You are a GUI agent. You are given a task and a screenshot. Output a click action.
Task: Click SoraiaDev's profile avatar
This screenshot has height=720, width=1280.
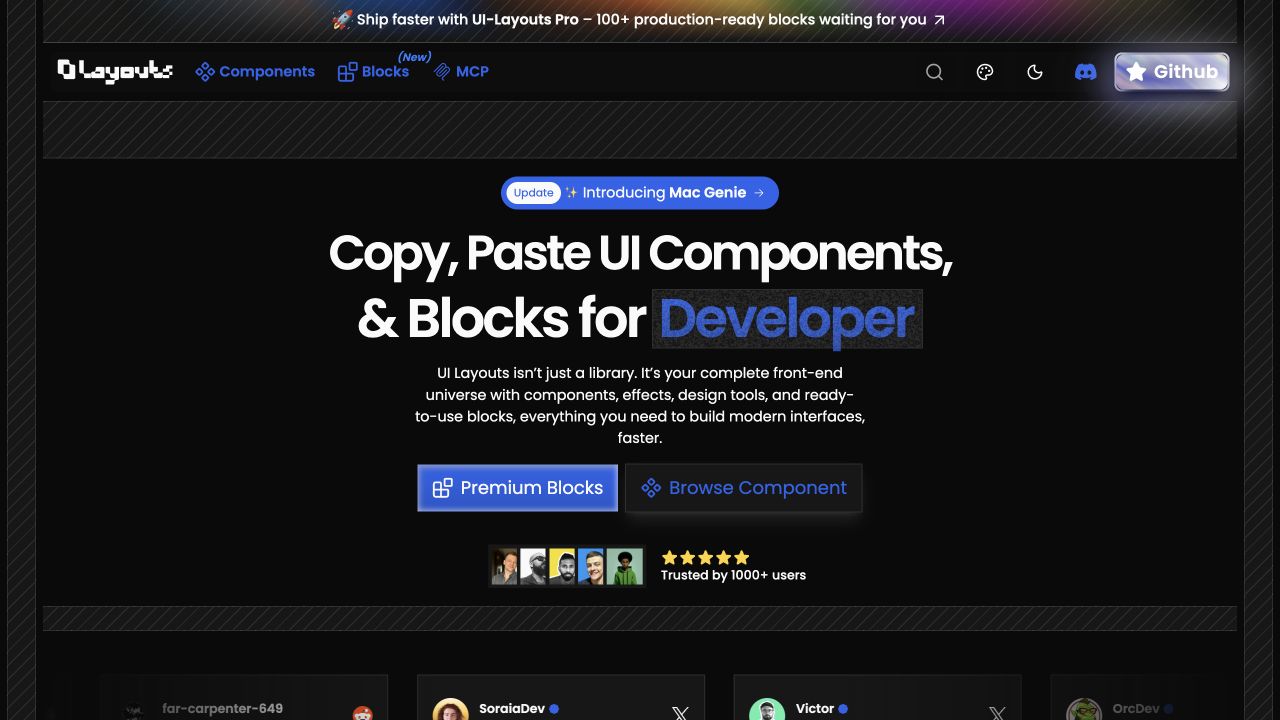pyautogui.click(x=451, y=709)
